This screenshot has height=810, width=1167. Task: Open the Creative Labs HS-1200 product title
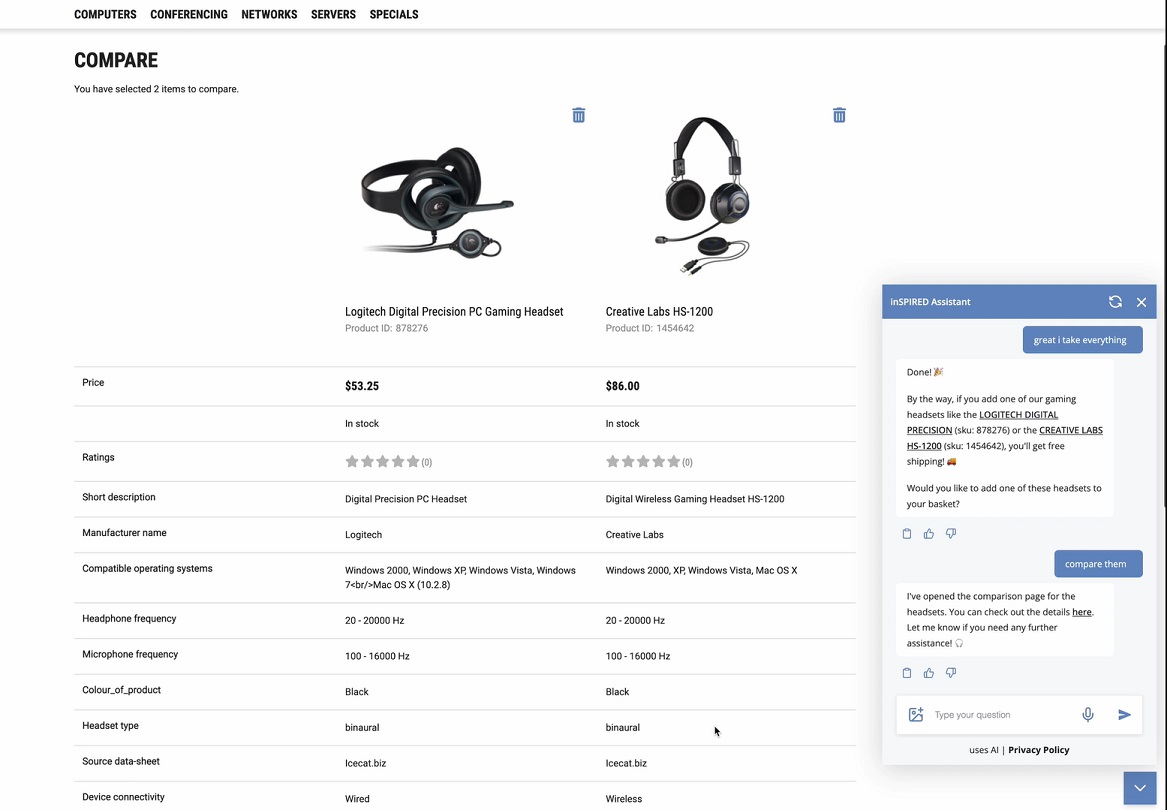coord(659,312)
